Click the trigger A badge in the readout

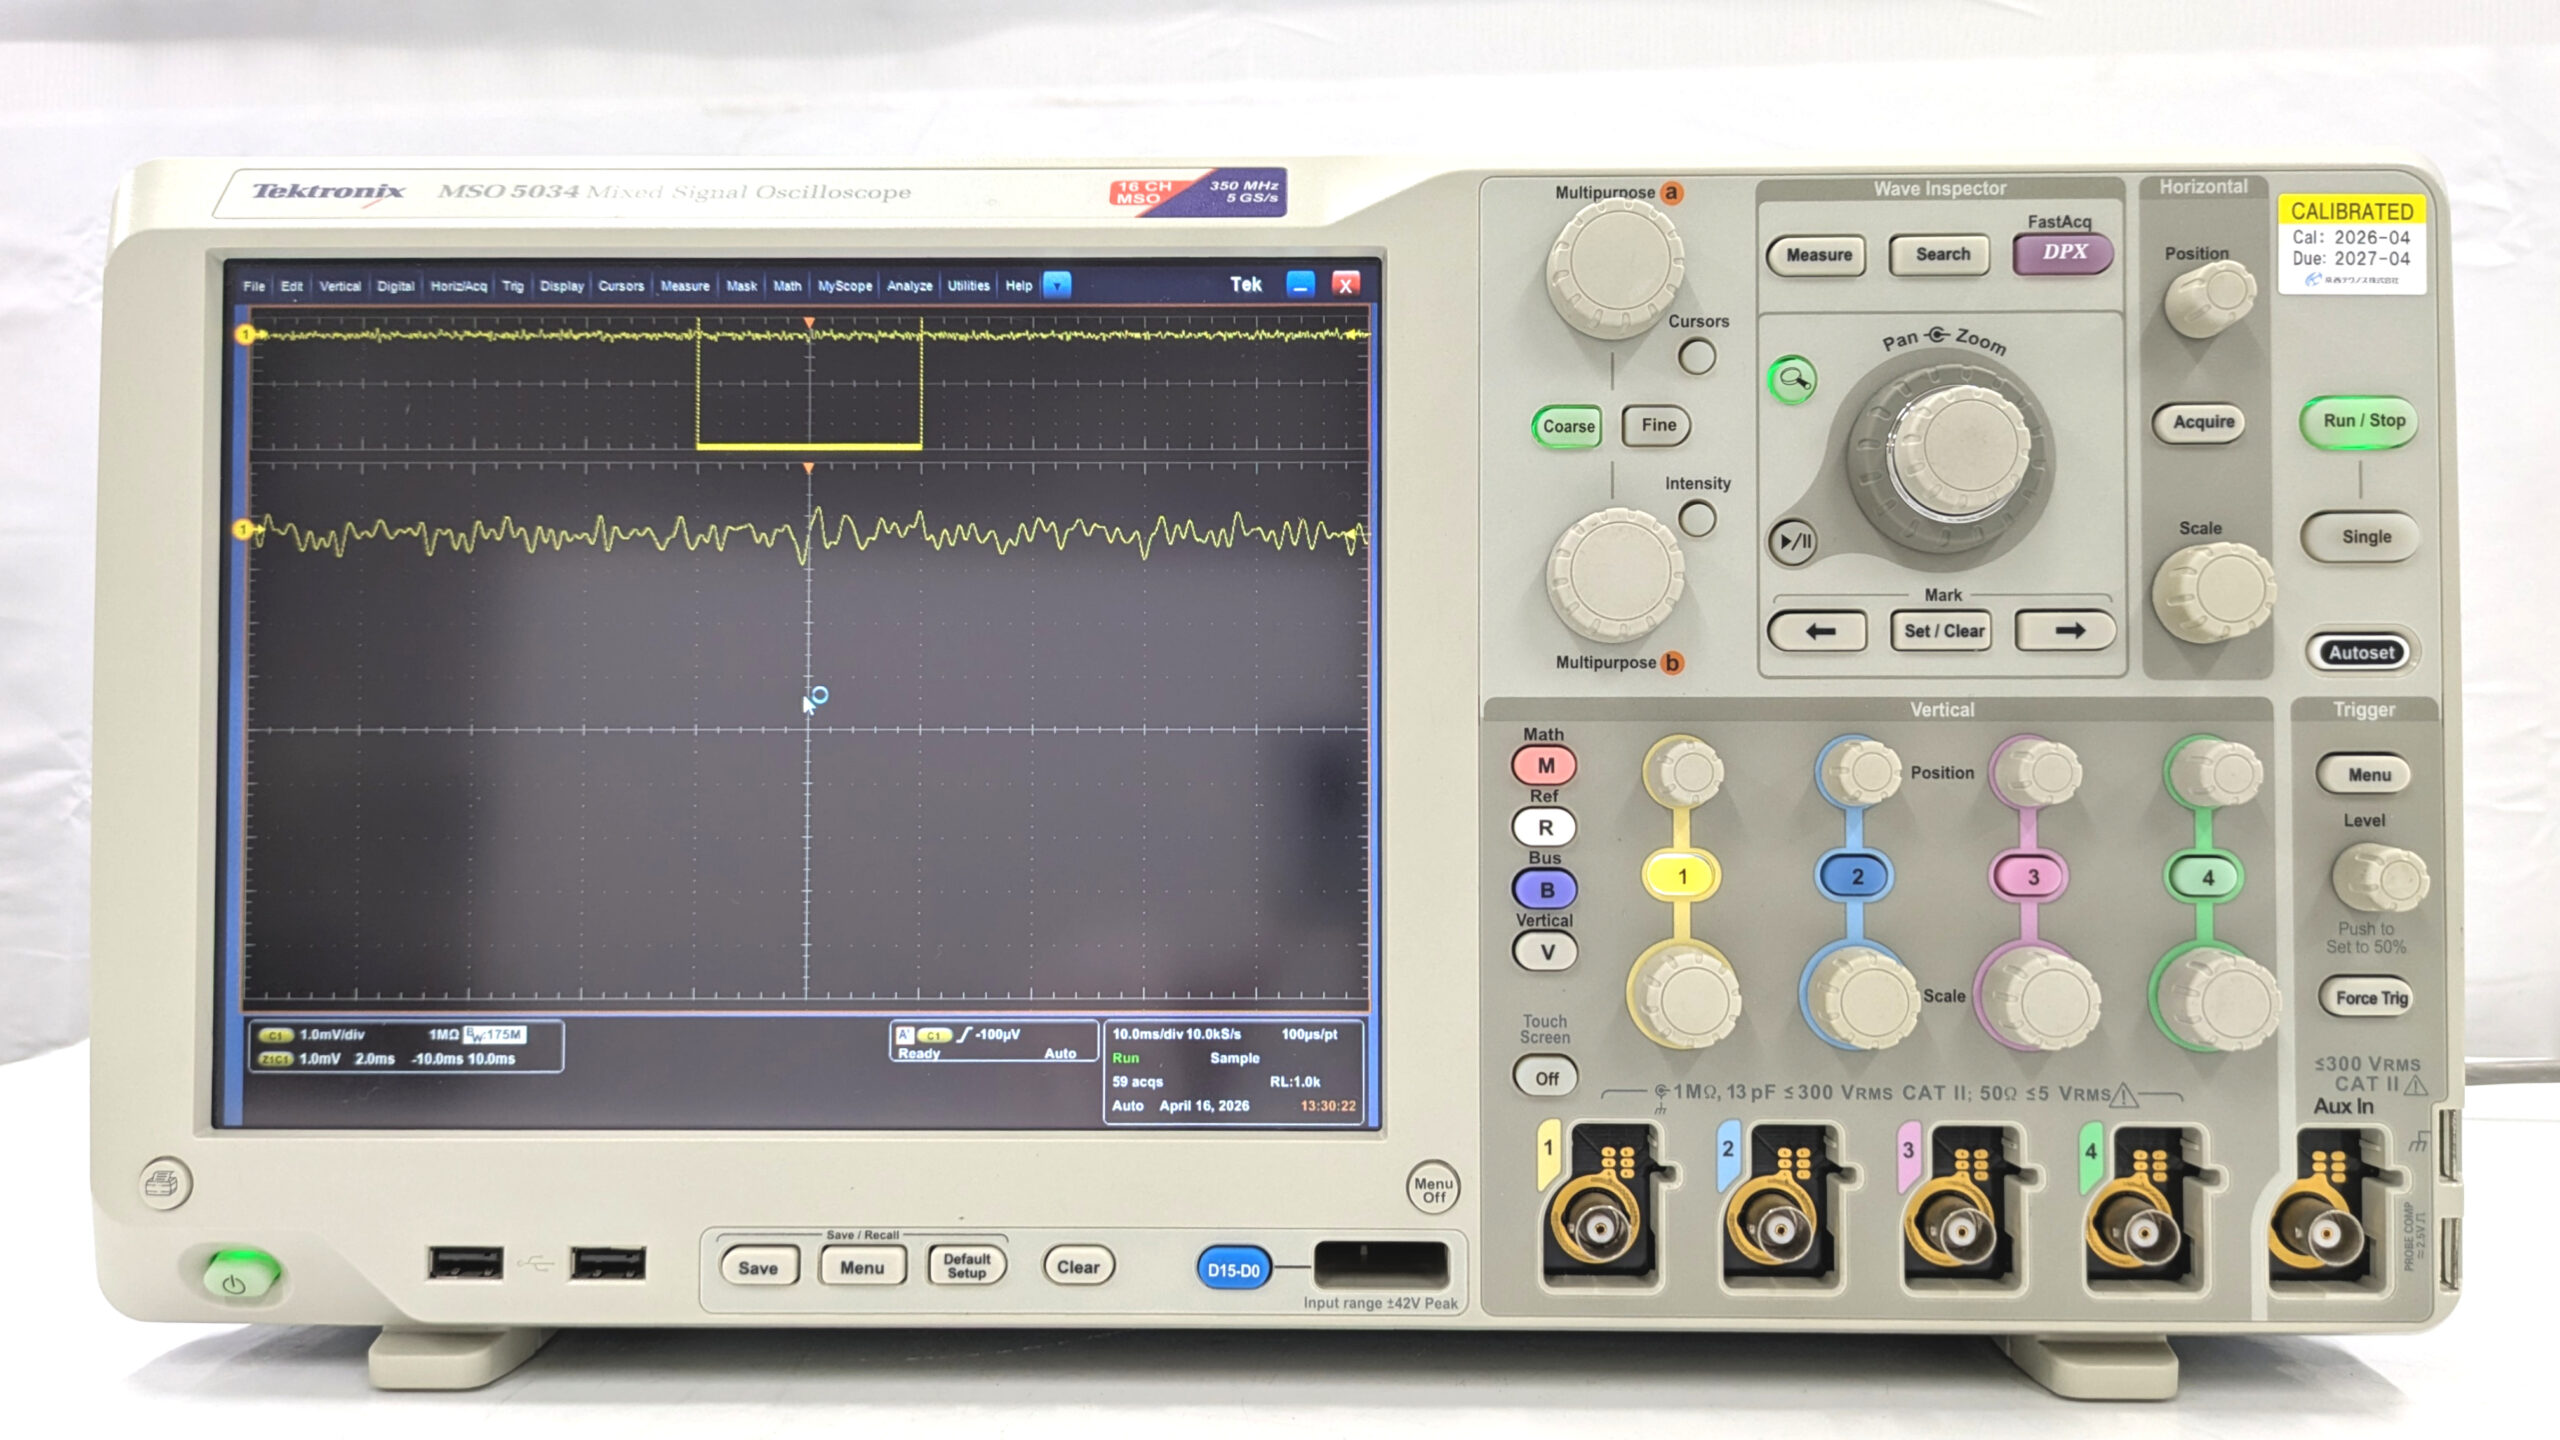pos(904,1035)
